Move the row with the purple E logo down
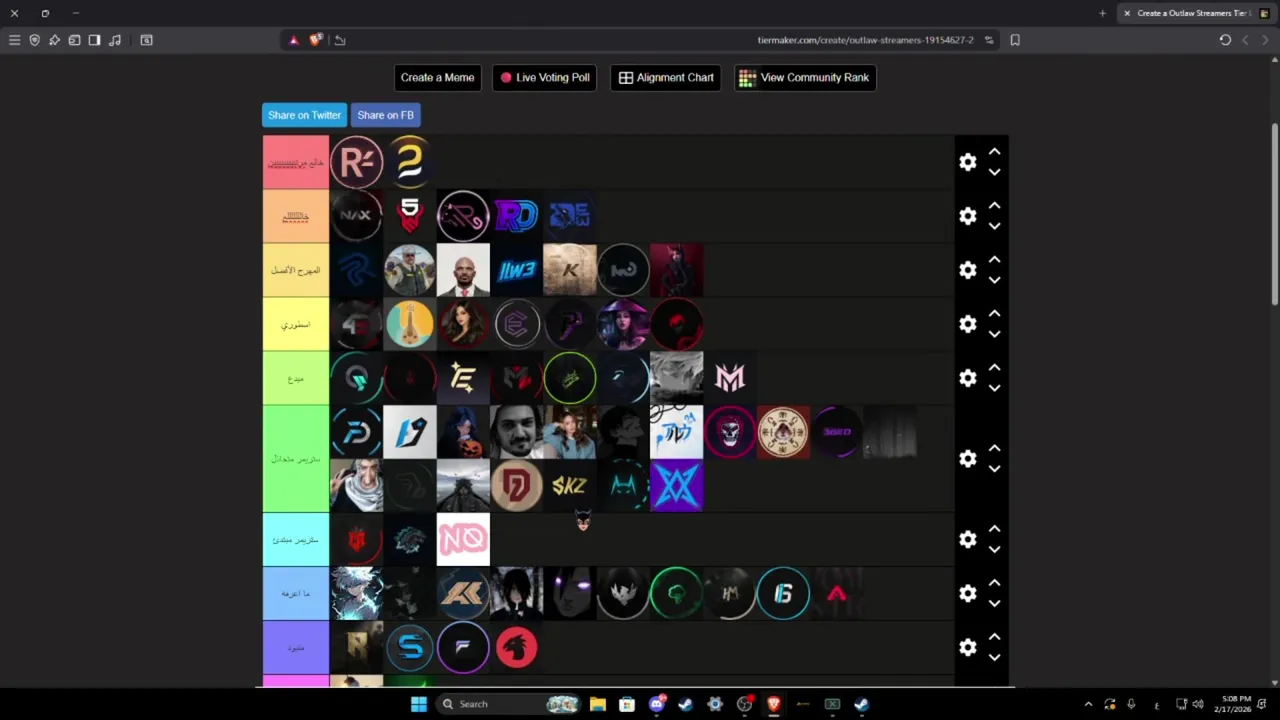The width and height of the screenshot is (1280, 720). (x=994, y=334)
